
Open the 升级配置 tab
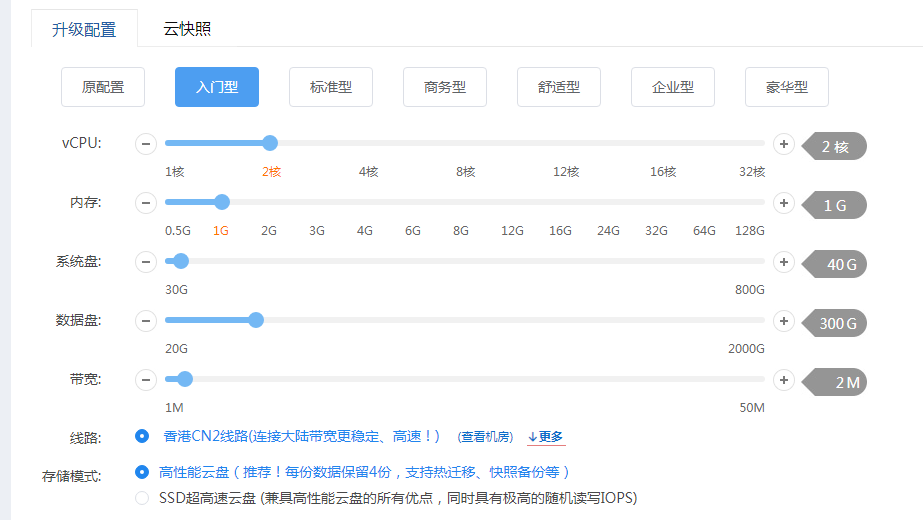coord(83,28)
